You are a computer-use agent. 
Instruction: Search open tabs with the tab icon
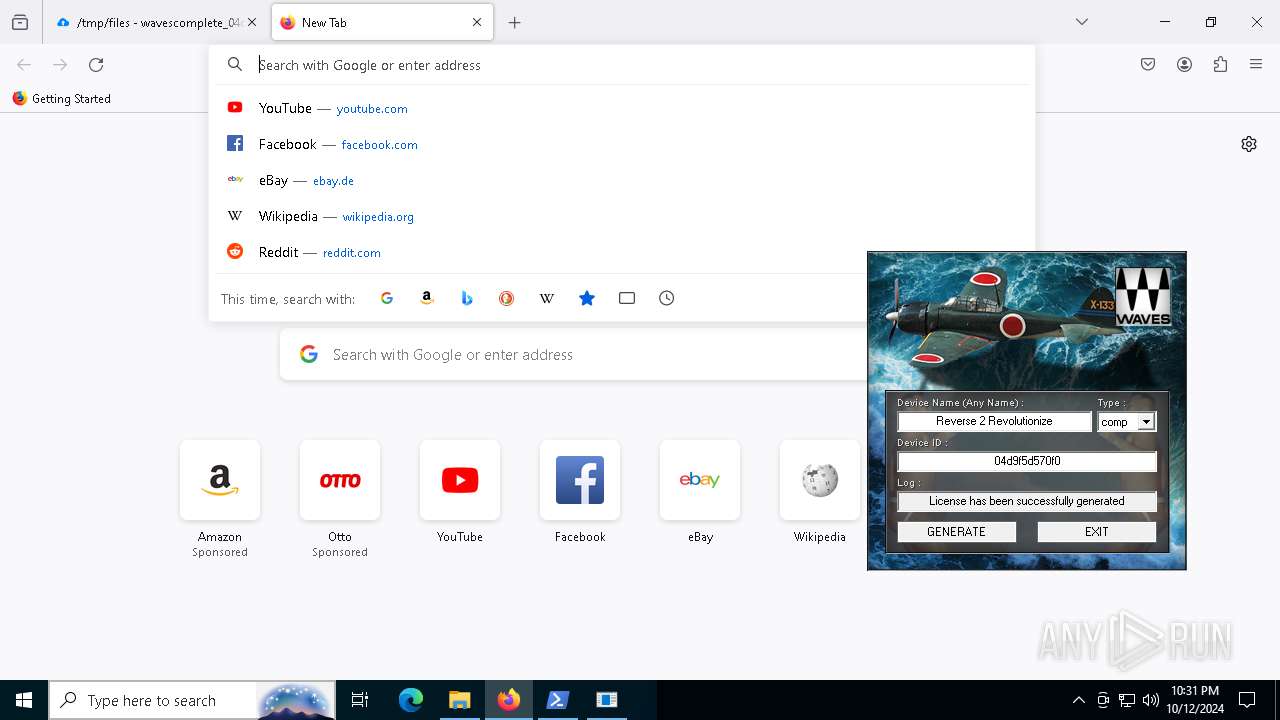point(627,298)
